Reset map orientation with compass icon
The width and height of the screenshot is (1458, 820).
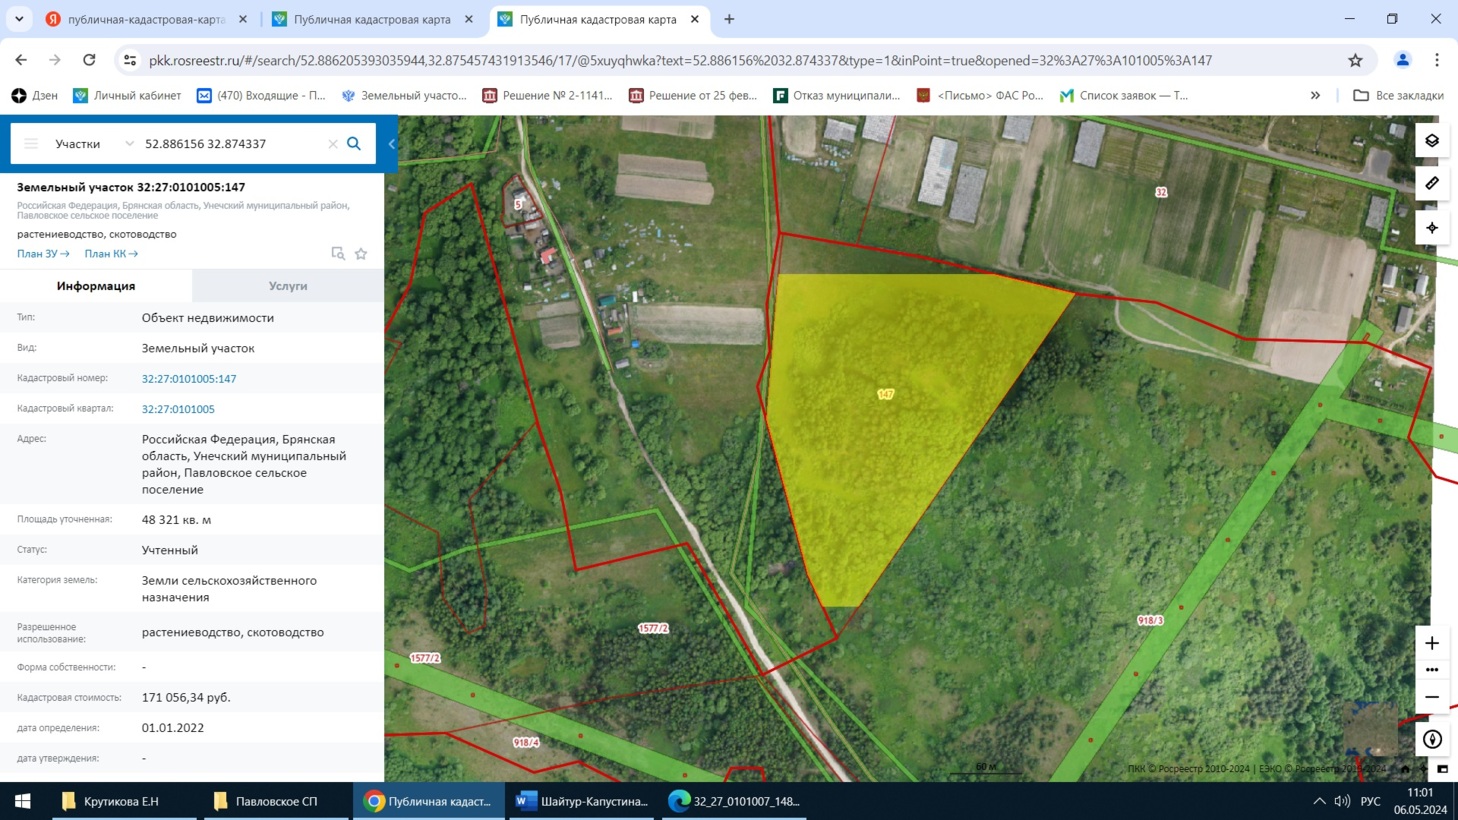tap(1432, 740)
